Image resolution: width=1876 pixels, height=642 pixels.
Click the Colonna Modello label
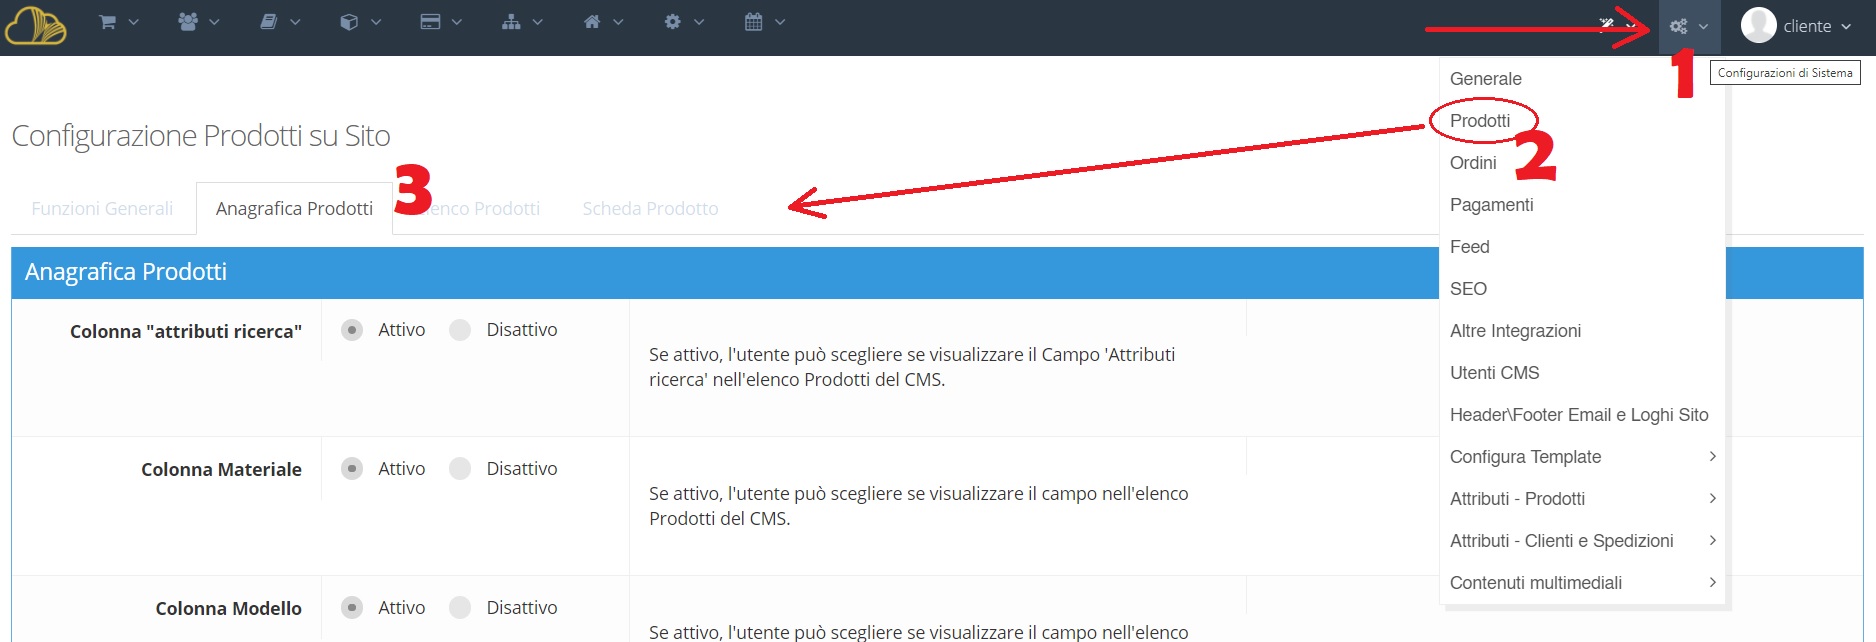pyautogui.click(x=228, y=608)
